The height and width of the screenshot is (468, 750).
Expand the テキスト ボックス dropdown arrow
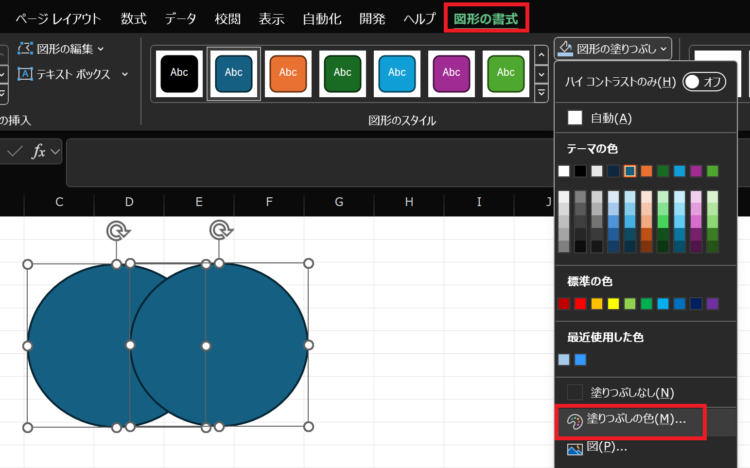point(125,74)
